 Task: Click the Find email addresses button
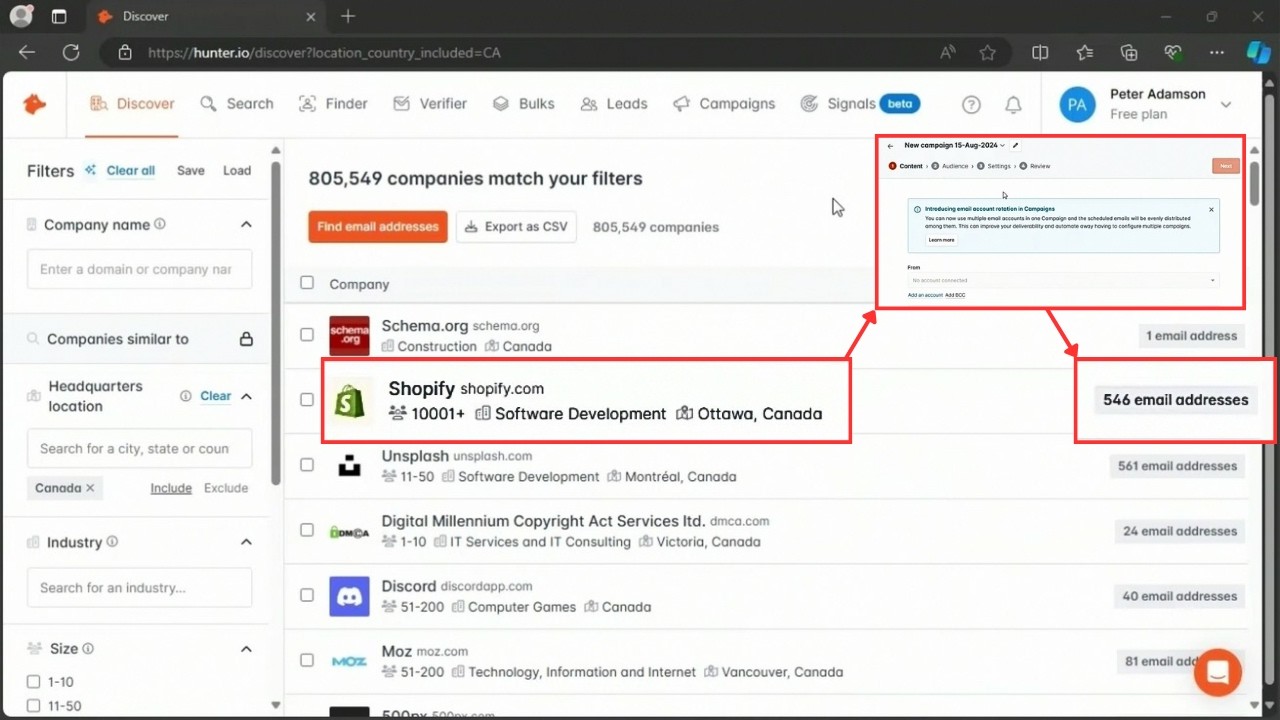click(378, 227)
